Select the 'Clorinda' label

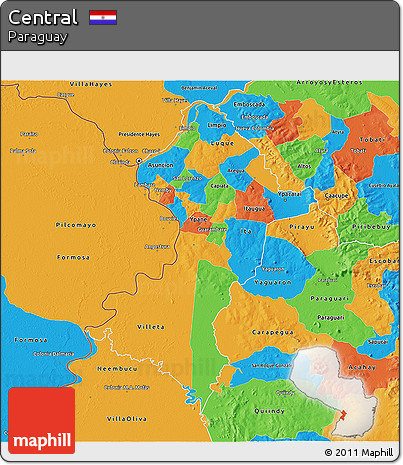120,162
